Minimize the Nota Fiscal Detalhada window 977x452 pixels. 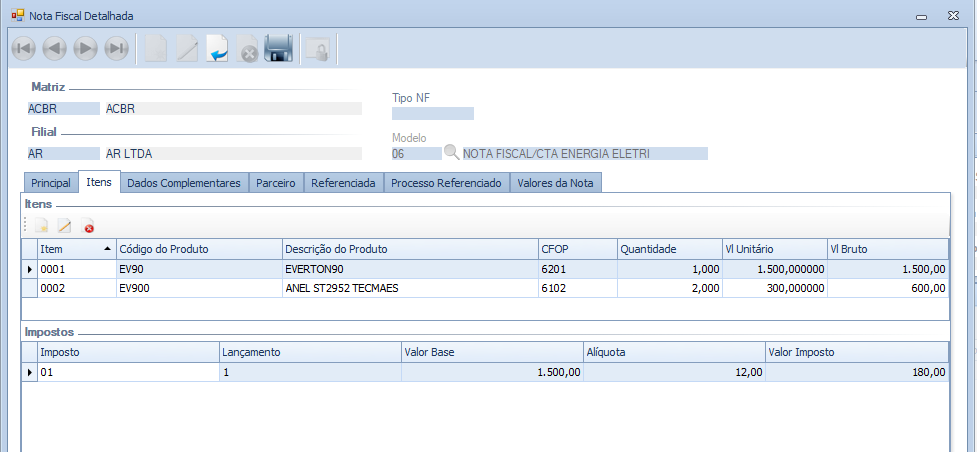click(x=919, y=17)
